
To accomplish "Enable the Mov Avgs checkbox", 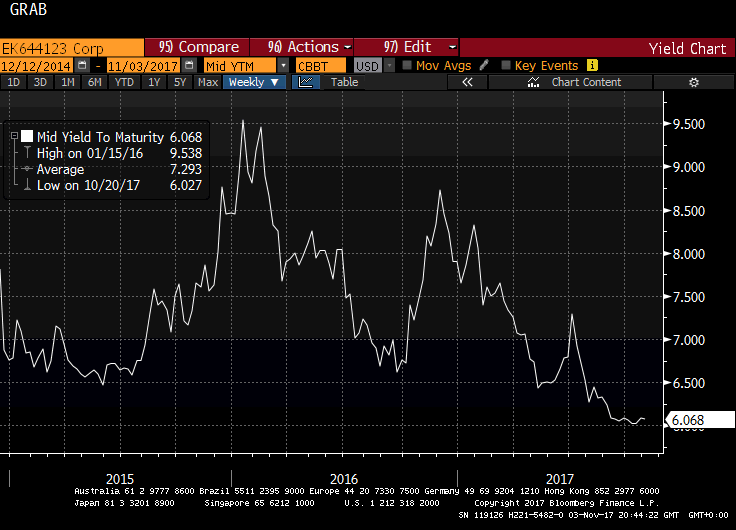I will pyautogui.click(x=407, y=65).
